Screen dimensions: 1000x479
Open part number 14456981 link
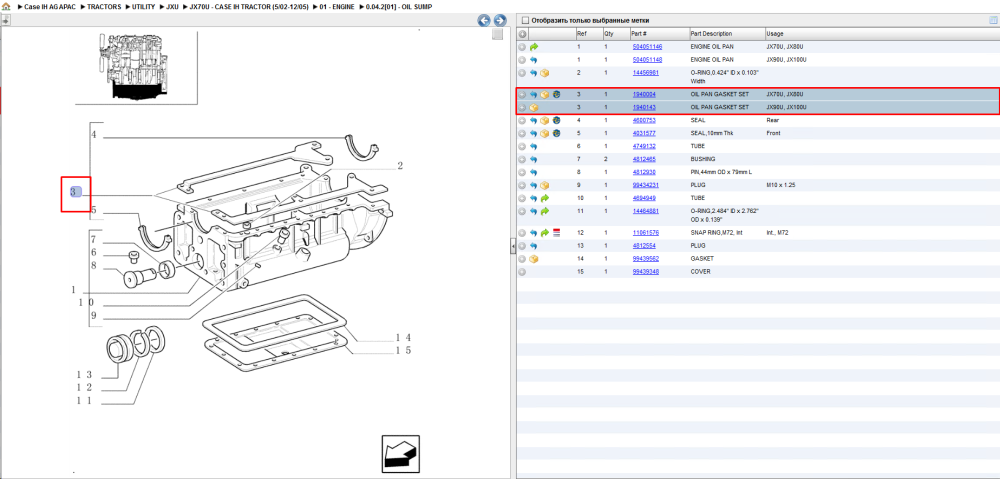(x=645, y=73)
